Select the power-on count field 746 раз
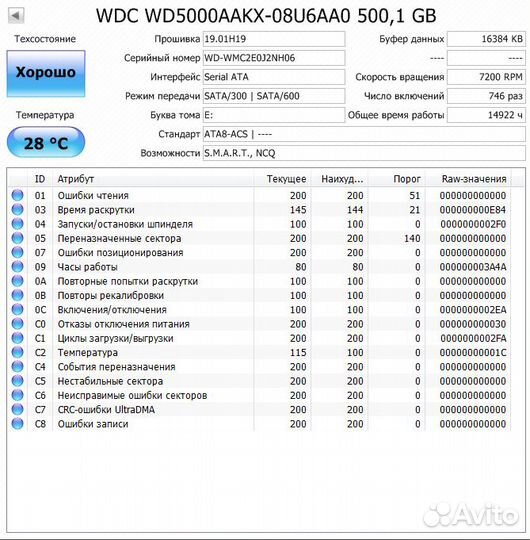The height and width of the screenshot is (540, 530). pyautogui.click(x=487, y=96)
